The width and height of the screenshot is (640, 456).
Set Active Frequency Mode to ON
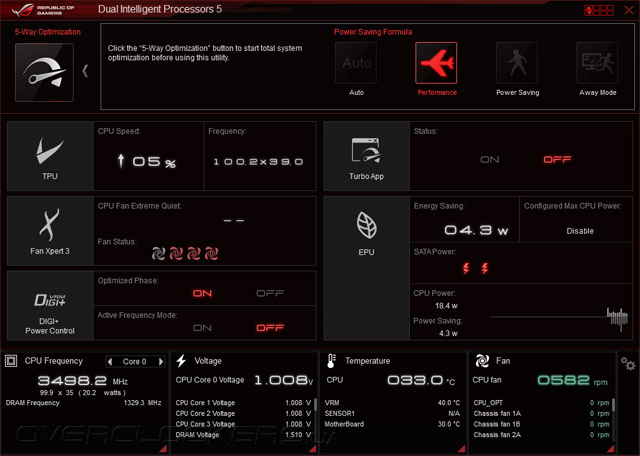[x=202, y=328]
